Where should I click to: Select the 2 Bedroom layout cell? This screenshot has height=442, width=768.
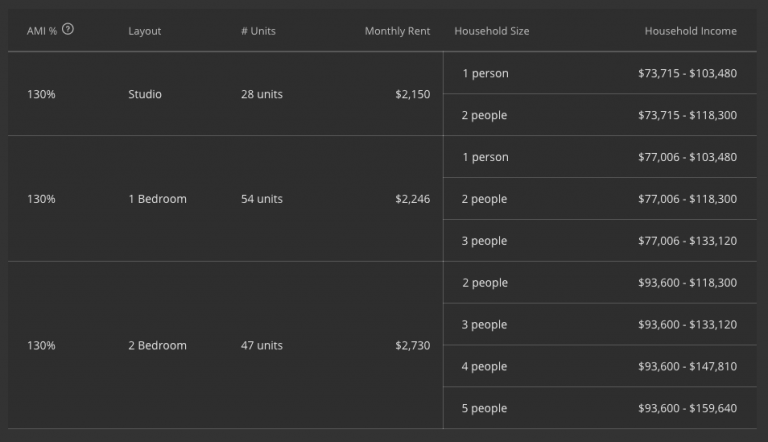click(x=157, y=345)
